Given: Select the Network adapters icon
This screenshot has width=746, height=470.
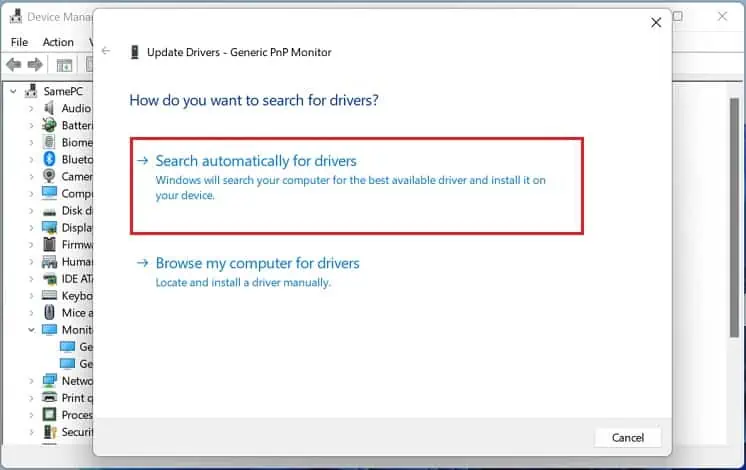Looking at the screenshot, I should (49, 381).
